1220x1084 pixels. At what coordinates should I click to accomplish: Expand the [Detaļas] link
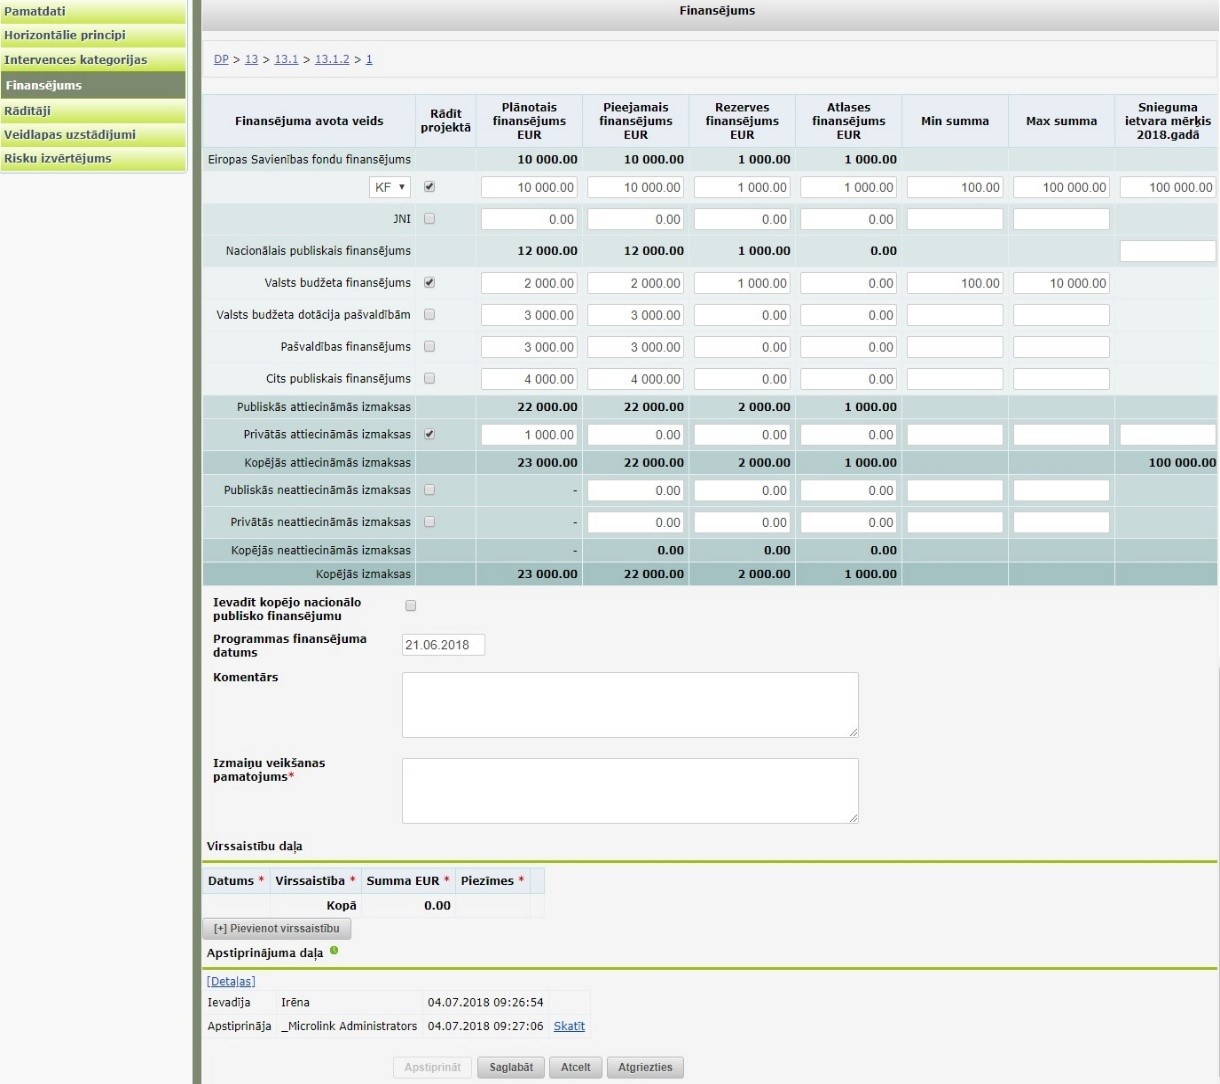231,981
